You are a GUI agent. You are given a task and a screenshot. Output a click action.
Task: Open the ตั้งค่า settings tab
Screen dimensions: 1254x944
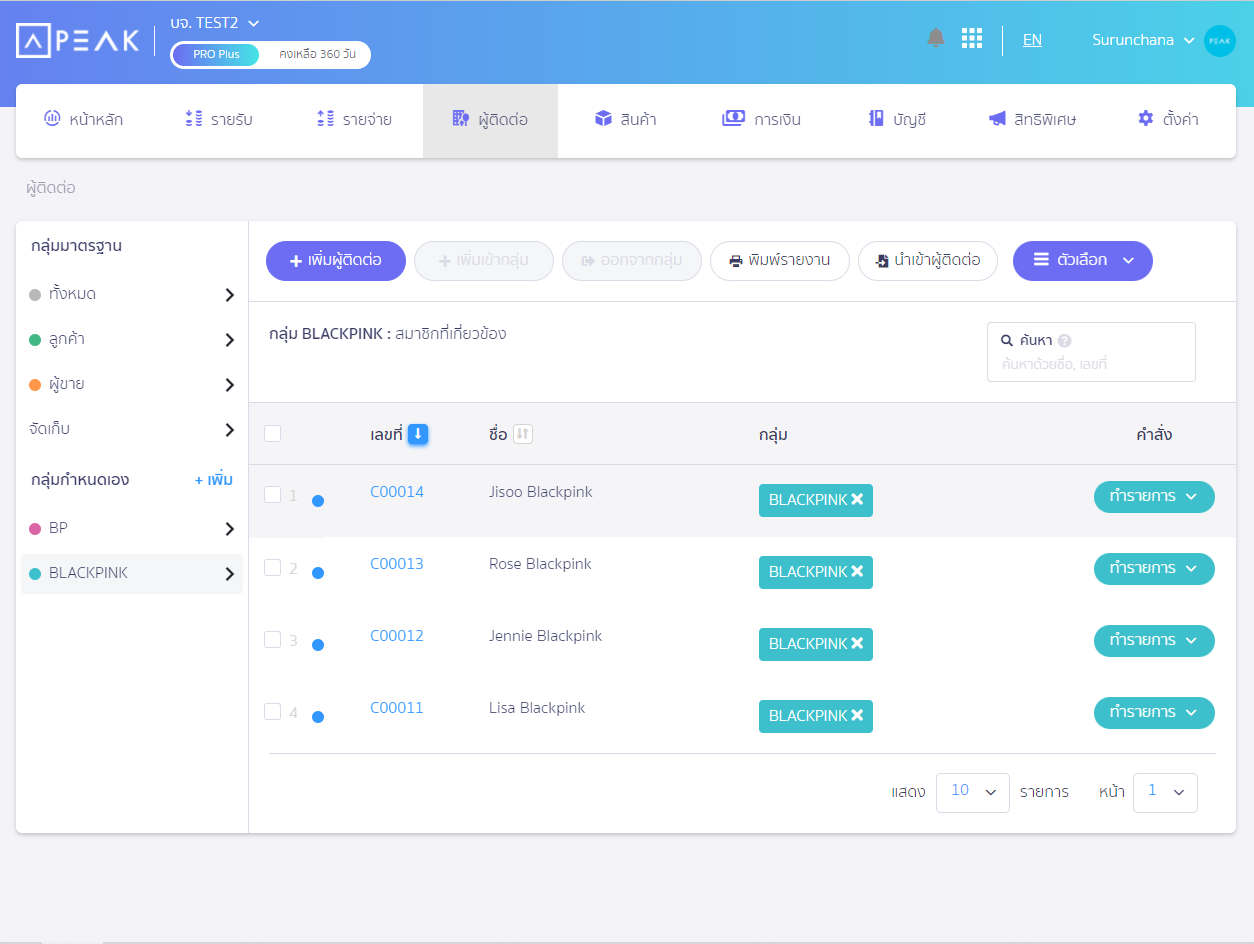coord(1168,120)
